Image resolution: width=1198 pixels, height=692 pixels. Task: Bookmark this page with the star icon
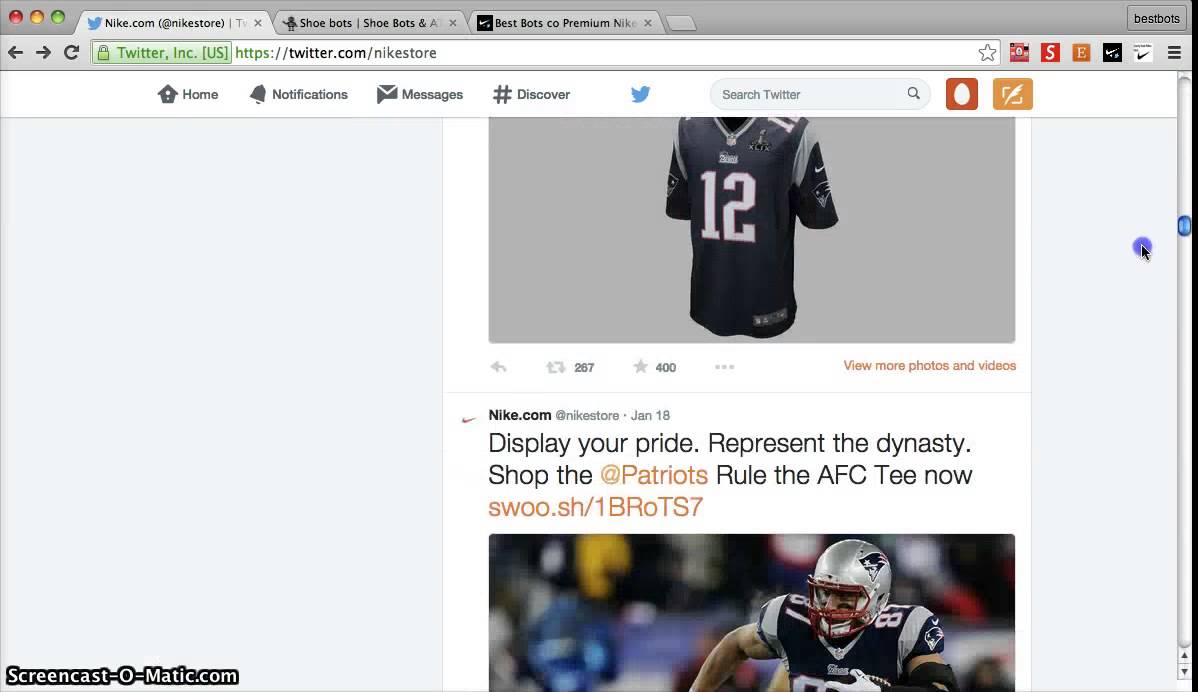click(x=987, y=53)
